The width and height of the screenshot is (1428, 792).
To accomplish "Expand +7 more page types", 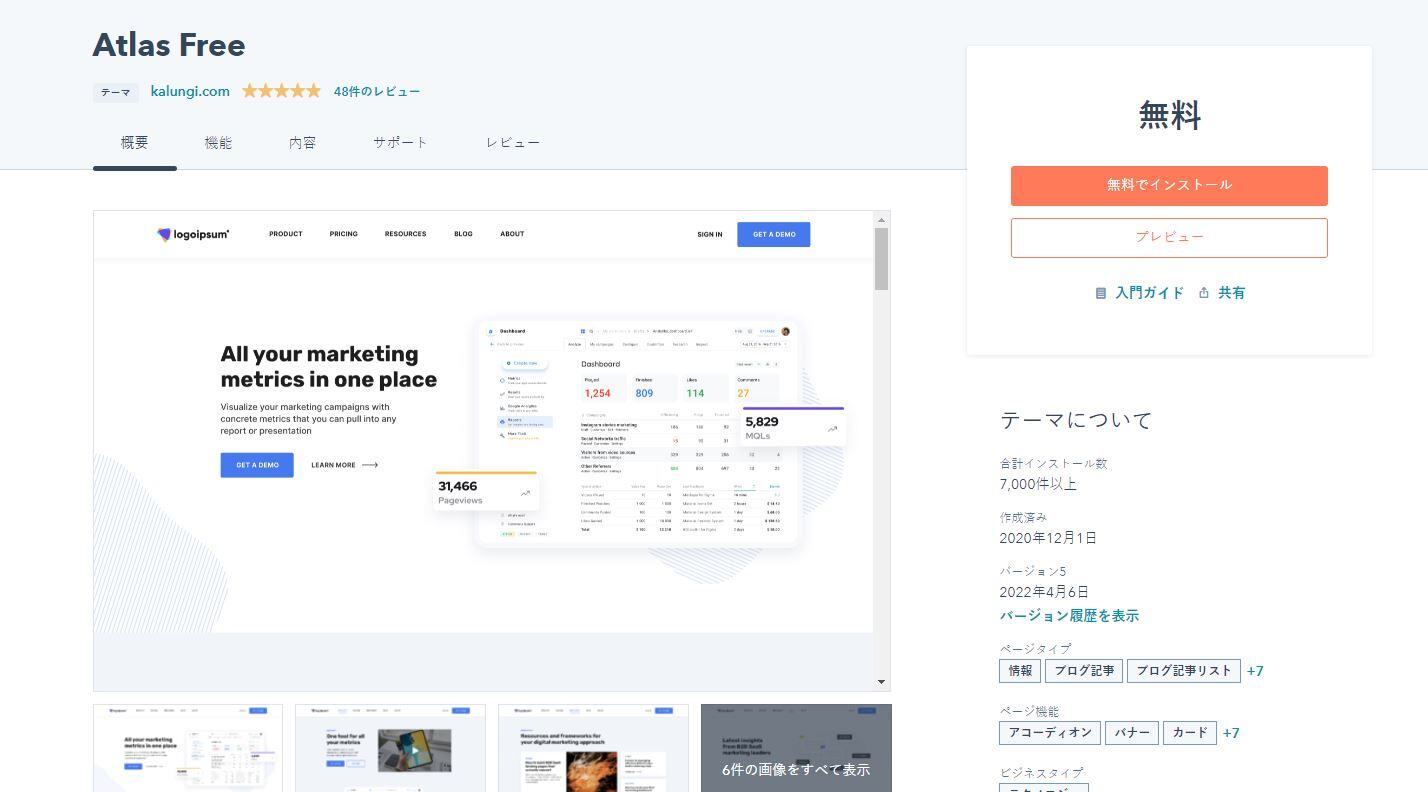I will point(1255,671).
